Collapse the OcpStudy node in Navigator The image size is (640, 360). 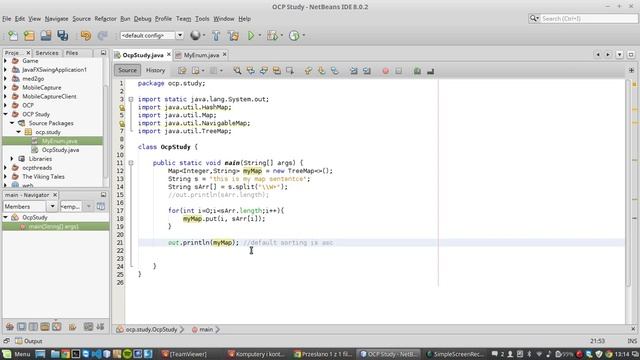pyautogui.click(x=5, y=218)
